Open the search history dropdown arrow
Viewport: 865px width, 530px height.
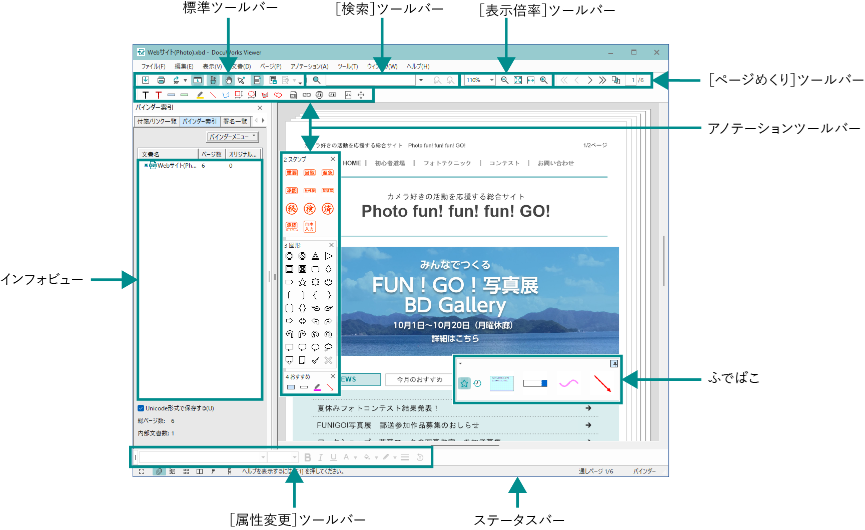(x=421, y=80)
